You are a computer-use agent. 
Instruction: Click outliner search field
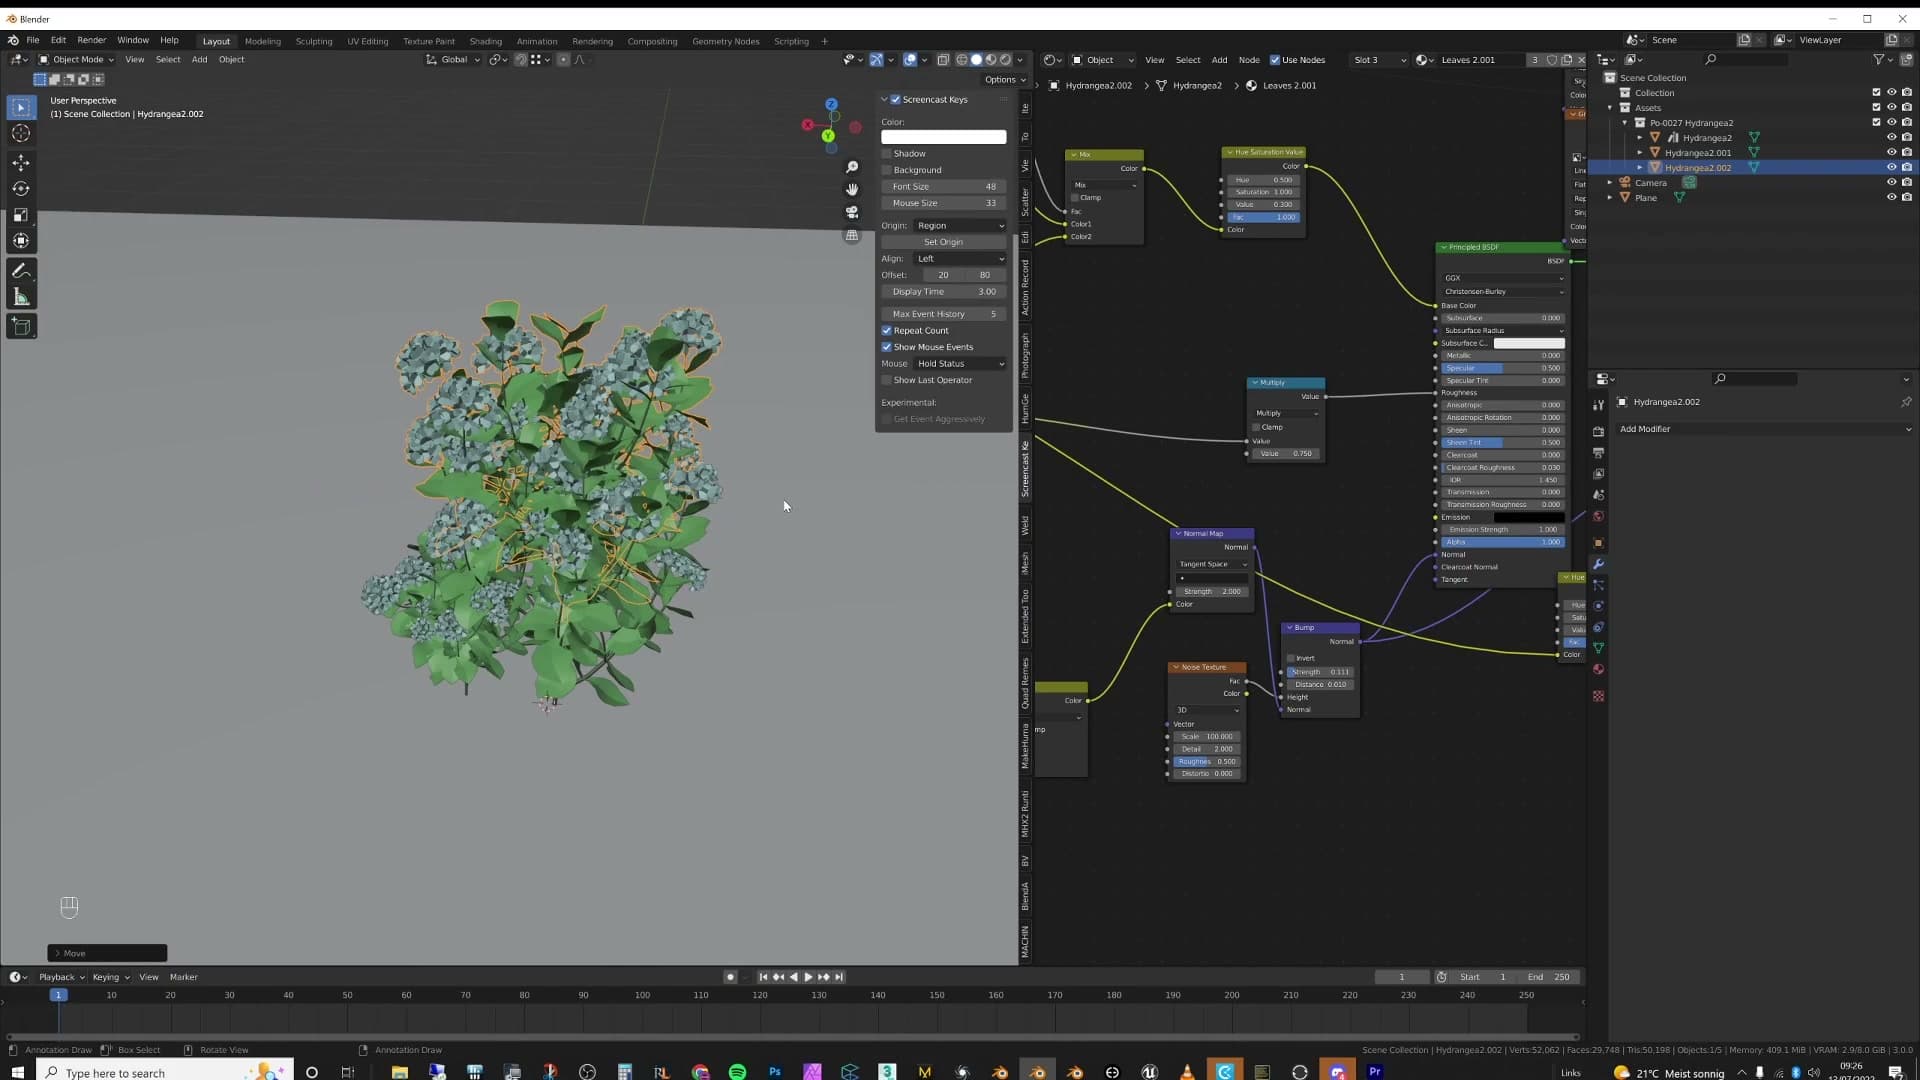click(x=1746, y=60)
